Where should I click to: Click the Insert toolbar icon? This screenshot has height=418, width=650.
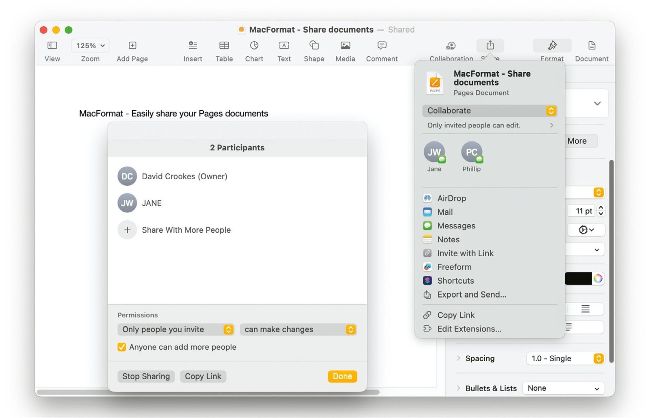tap(192, 46)
